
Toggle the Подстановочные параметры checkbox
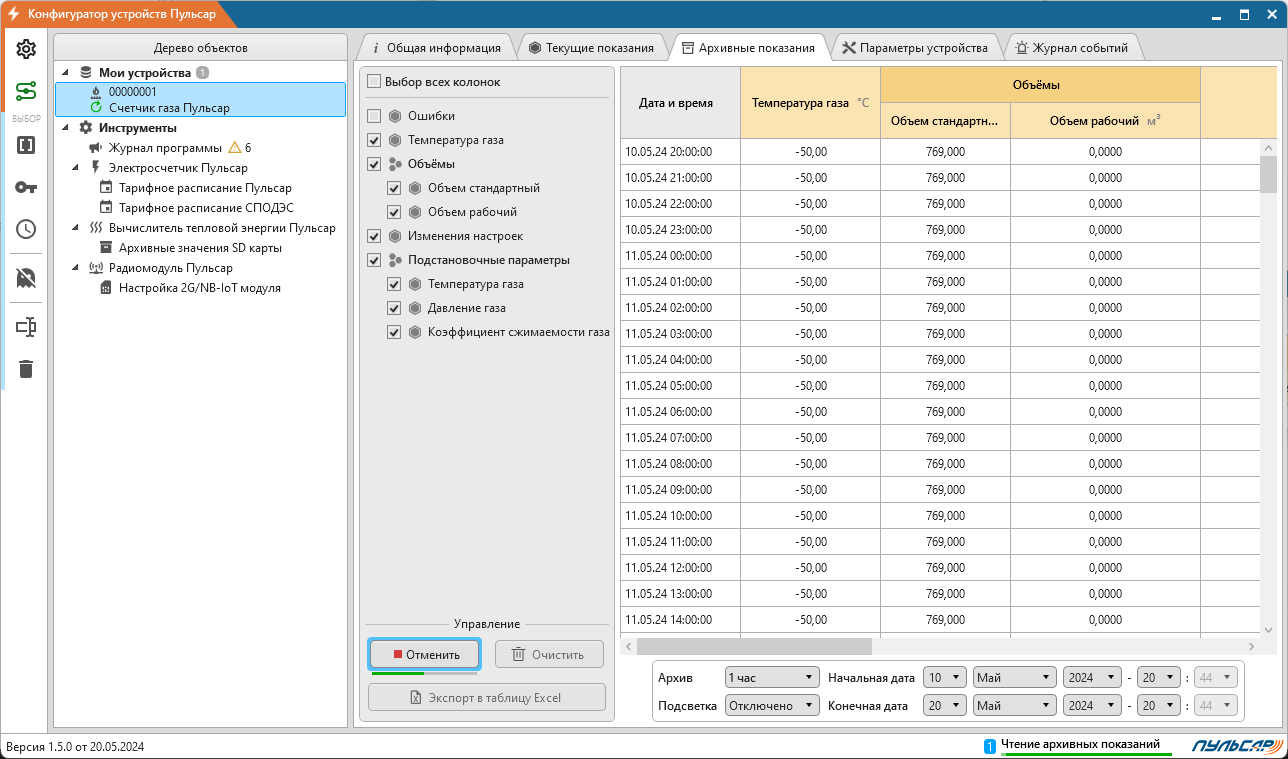point(374,260)
